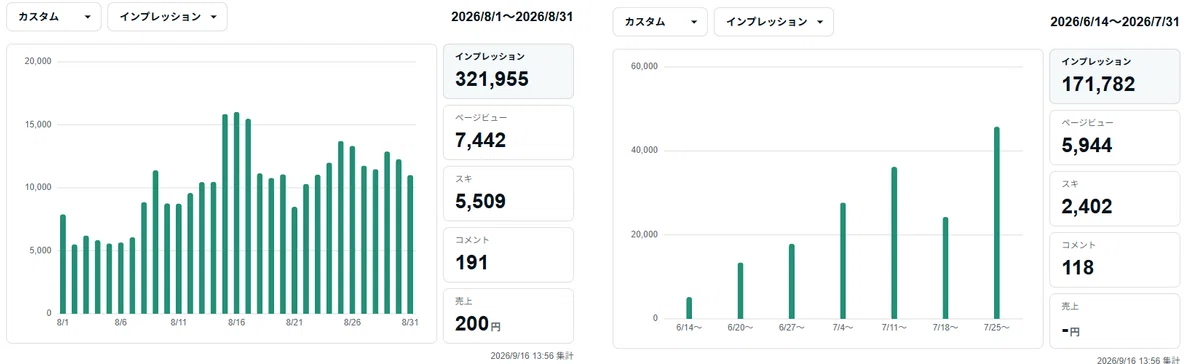Select the コメント 191 card
The width and height of the screenshot is (1200, 364).
[508, 254]
